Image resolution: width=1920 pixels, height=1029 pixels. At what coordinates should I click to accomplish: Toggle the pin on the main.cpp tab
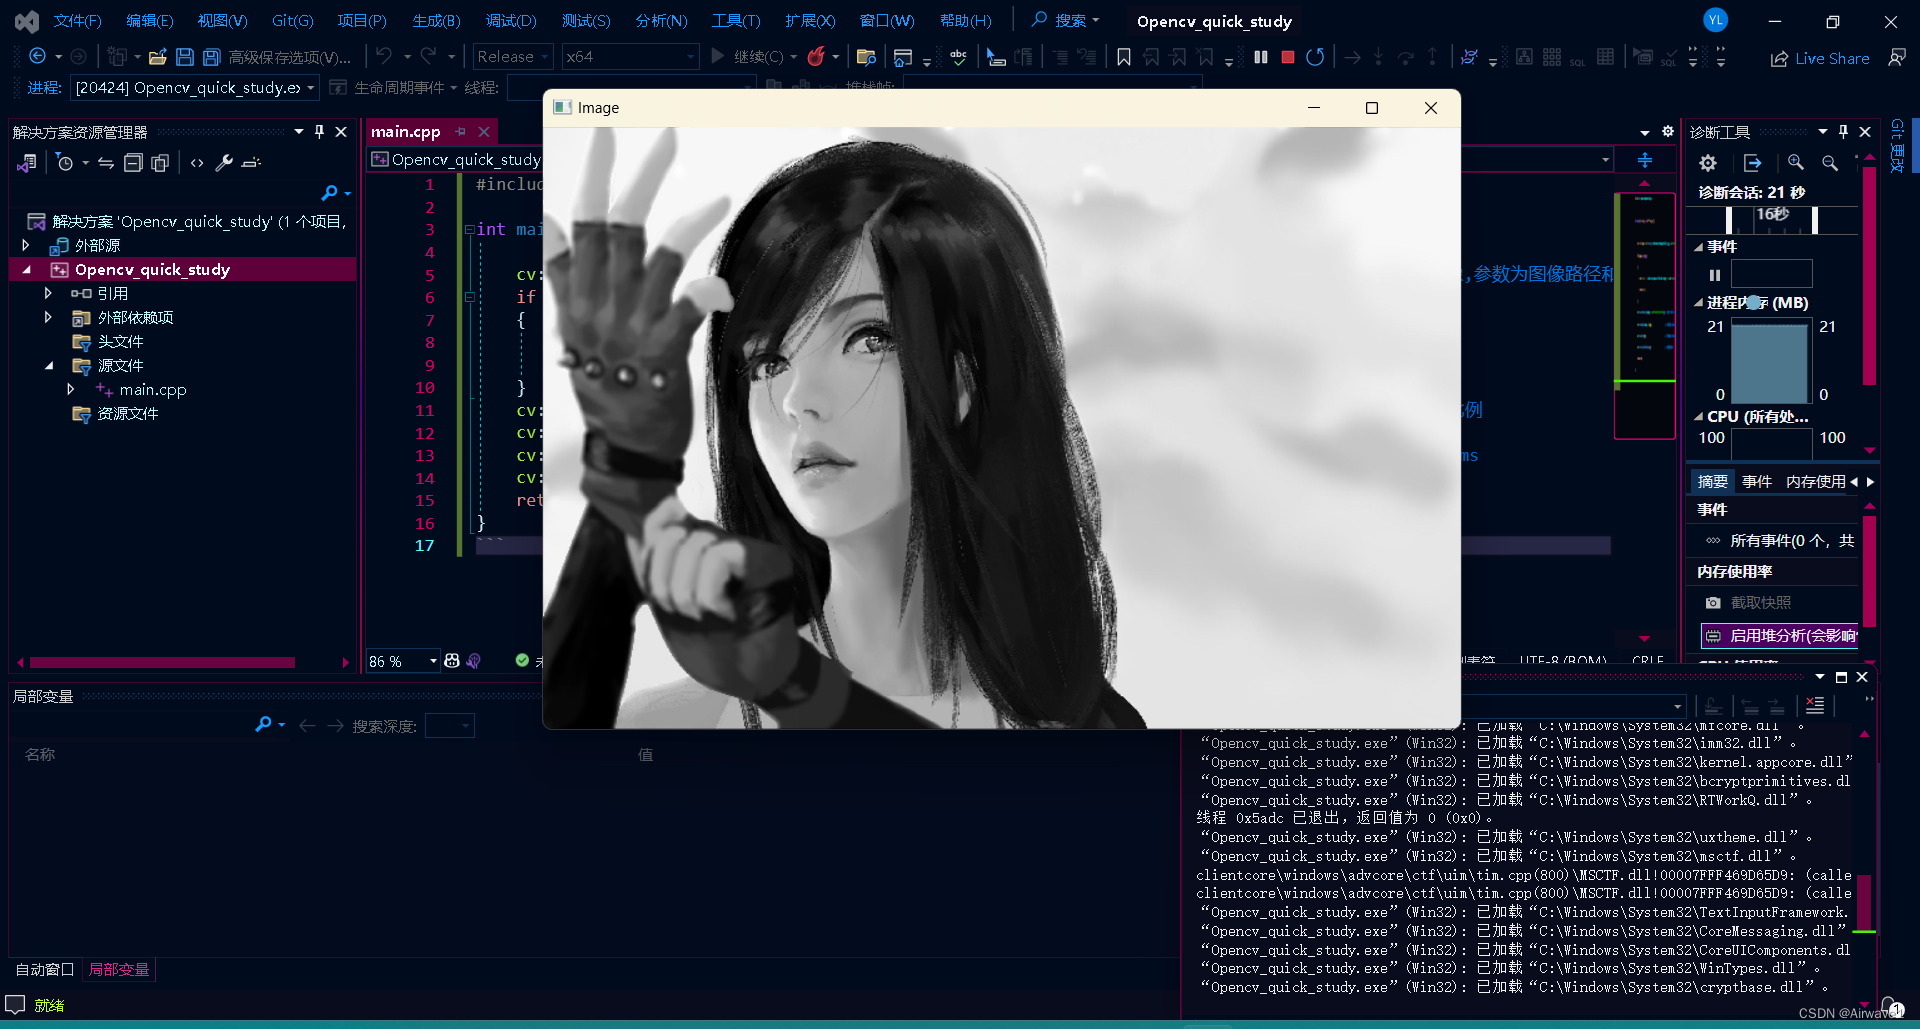(461, 132)
